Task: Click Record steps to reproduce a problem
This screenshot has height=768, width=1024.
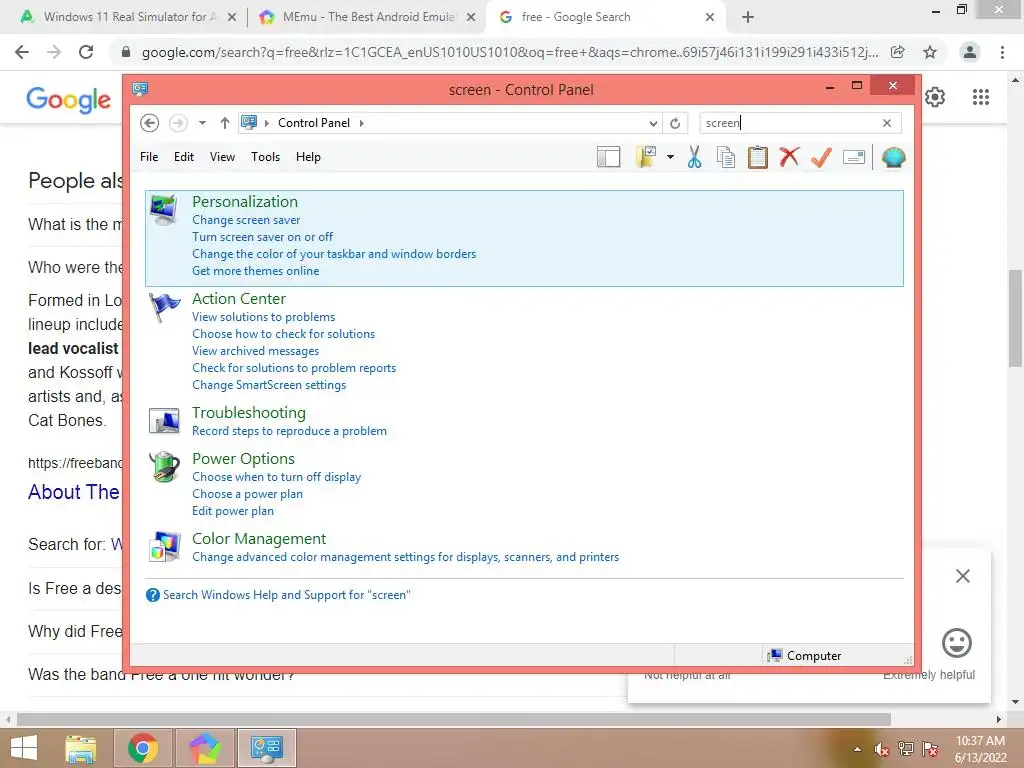Action: [x=289, y=431]
